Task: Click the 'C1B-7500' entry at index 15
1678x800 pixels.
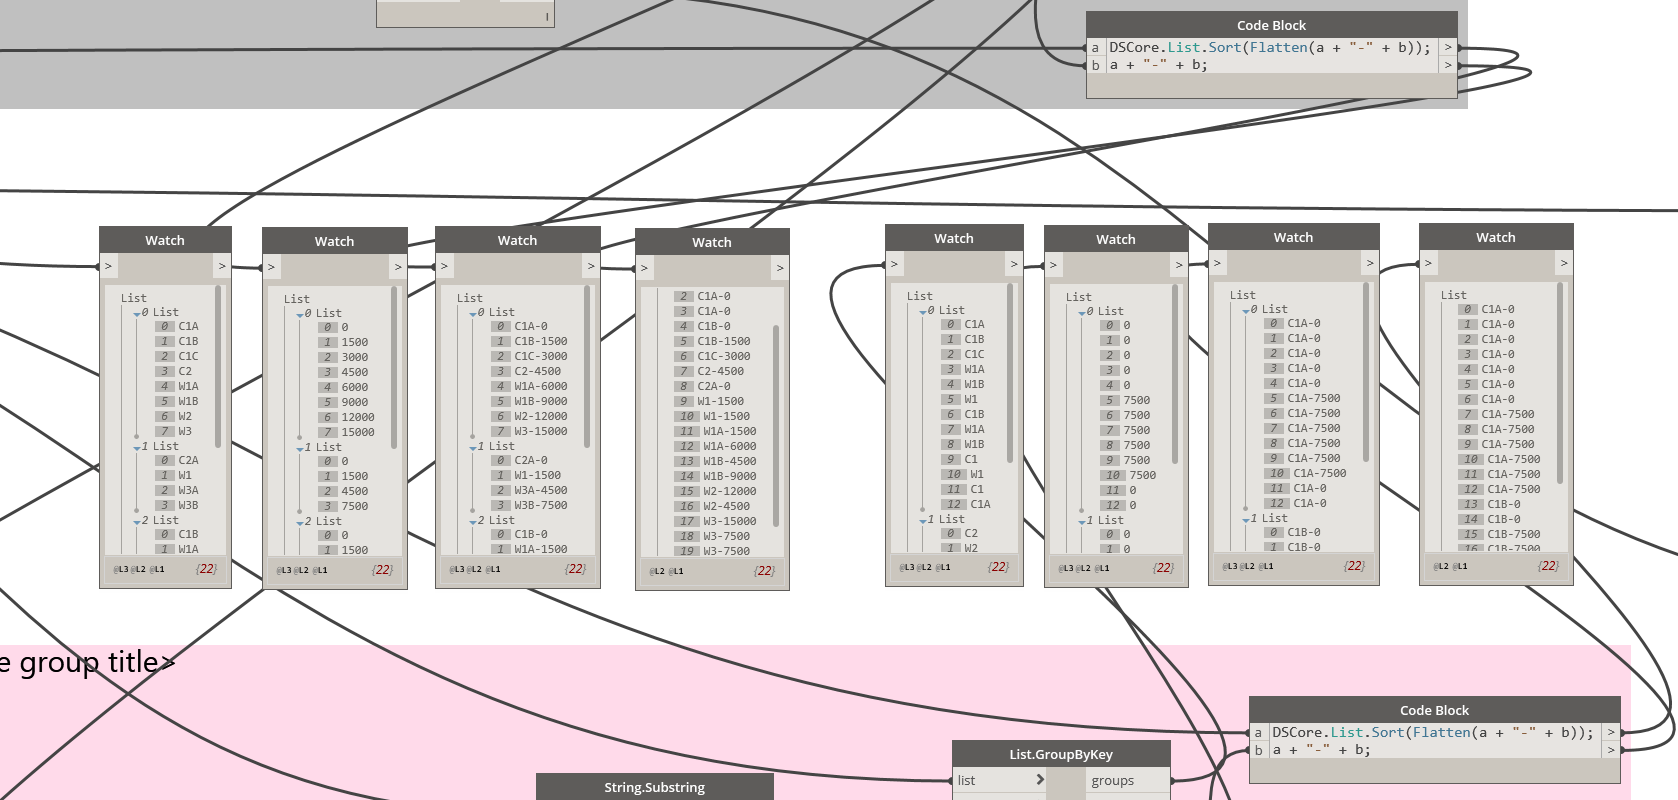Action: (1514, 534)
